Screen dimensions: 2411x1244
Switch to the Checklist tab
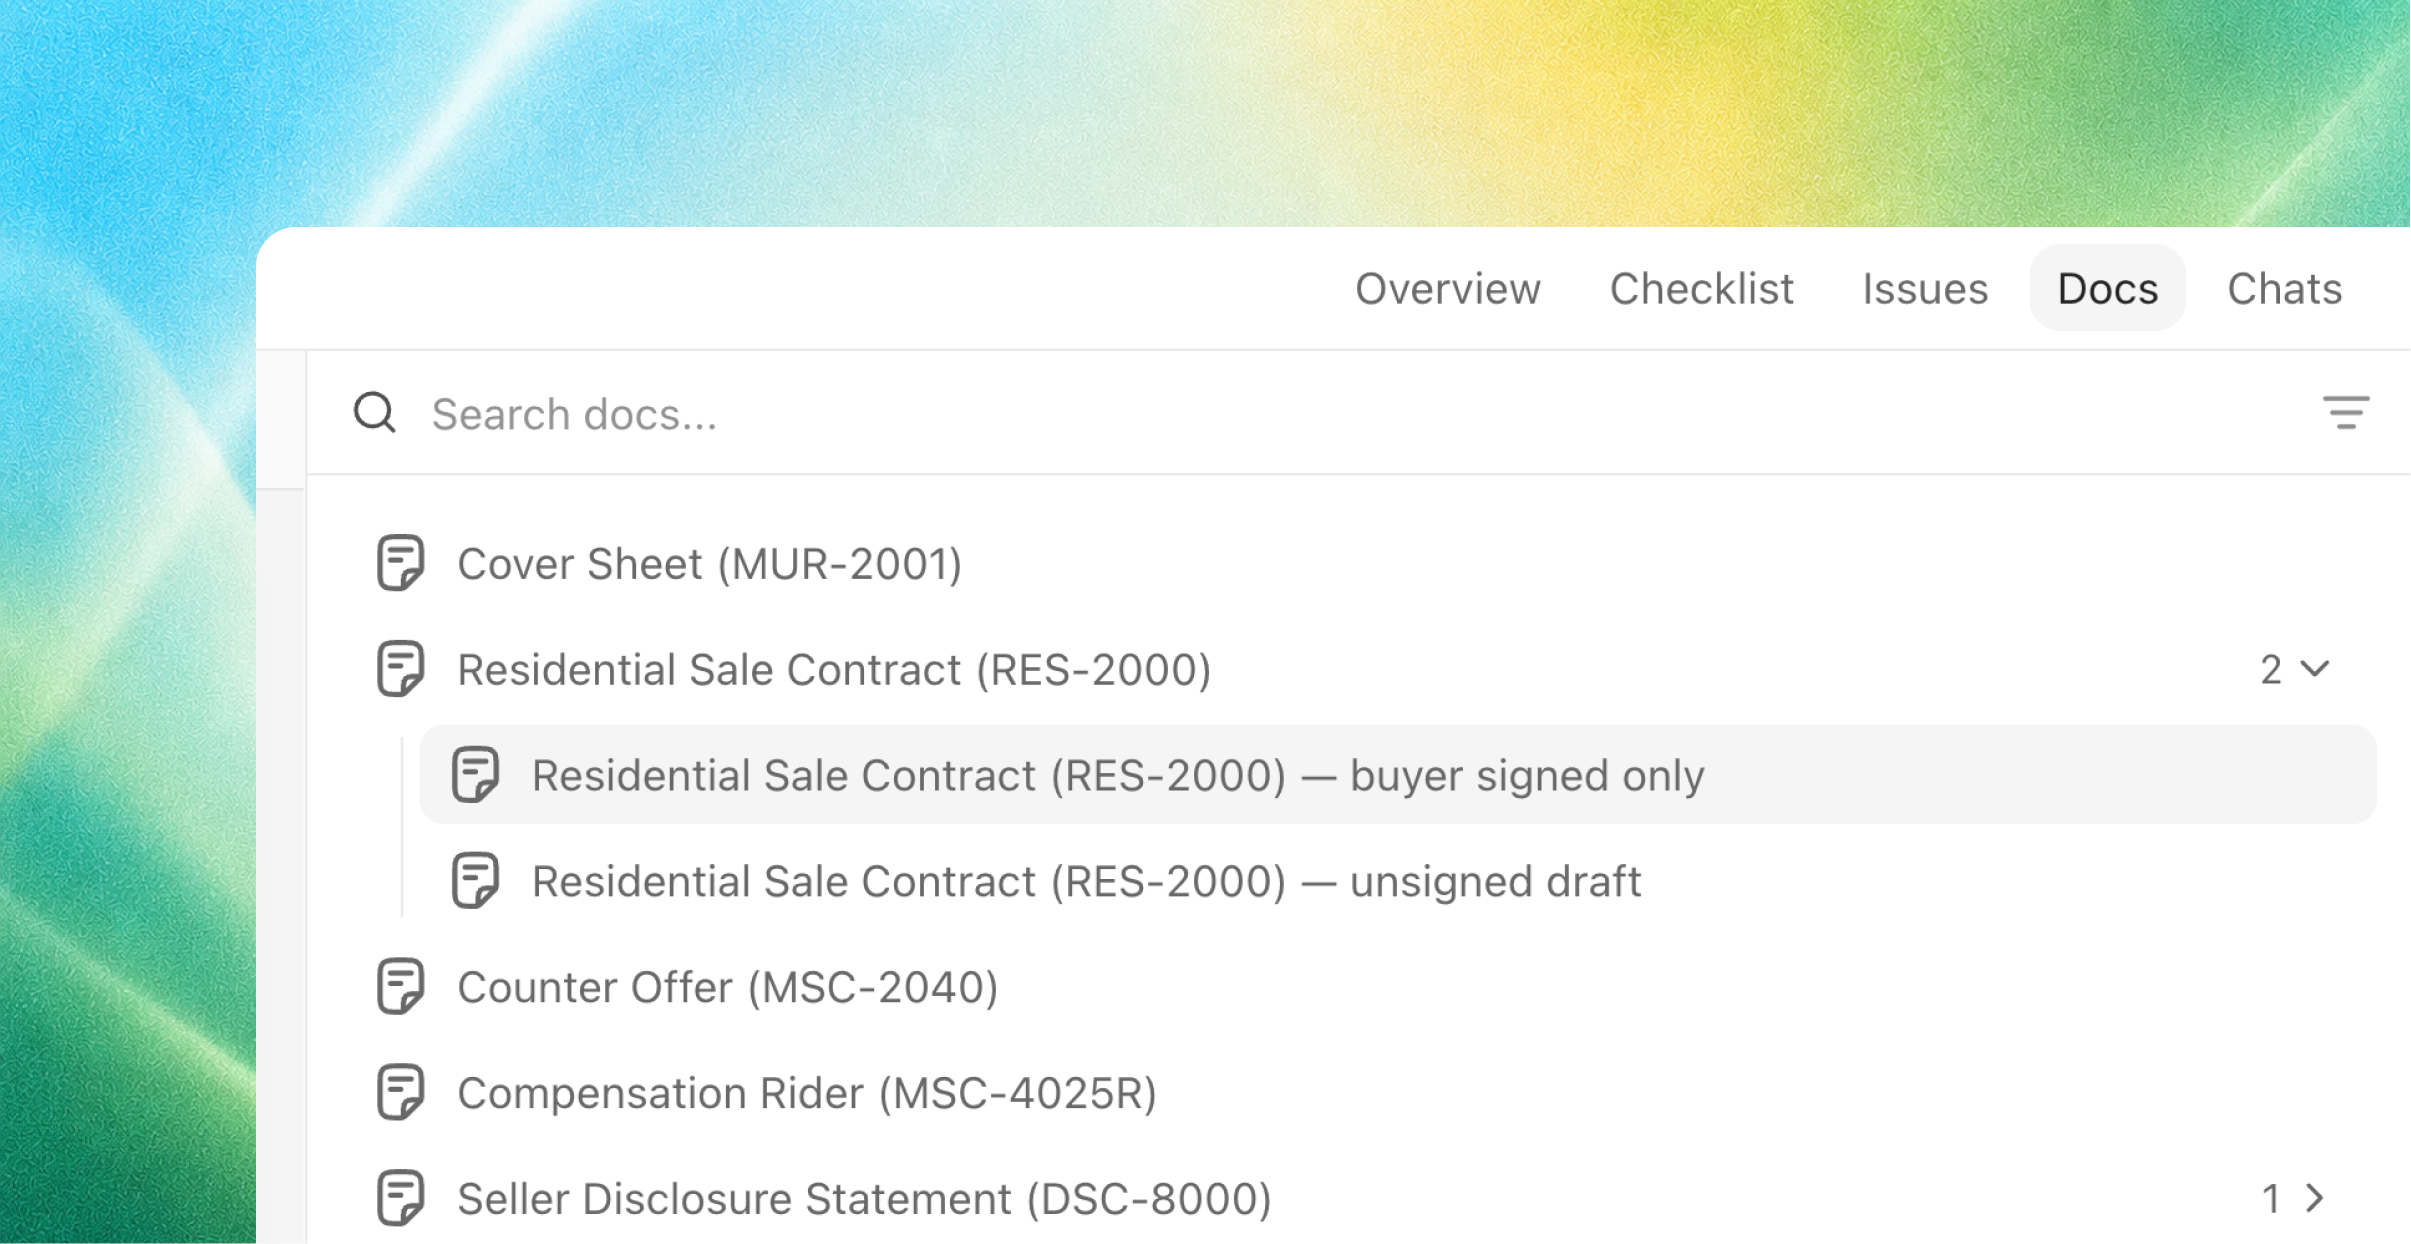1701,288
